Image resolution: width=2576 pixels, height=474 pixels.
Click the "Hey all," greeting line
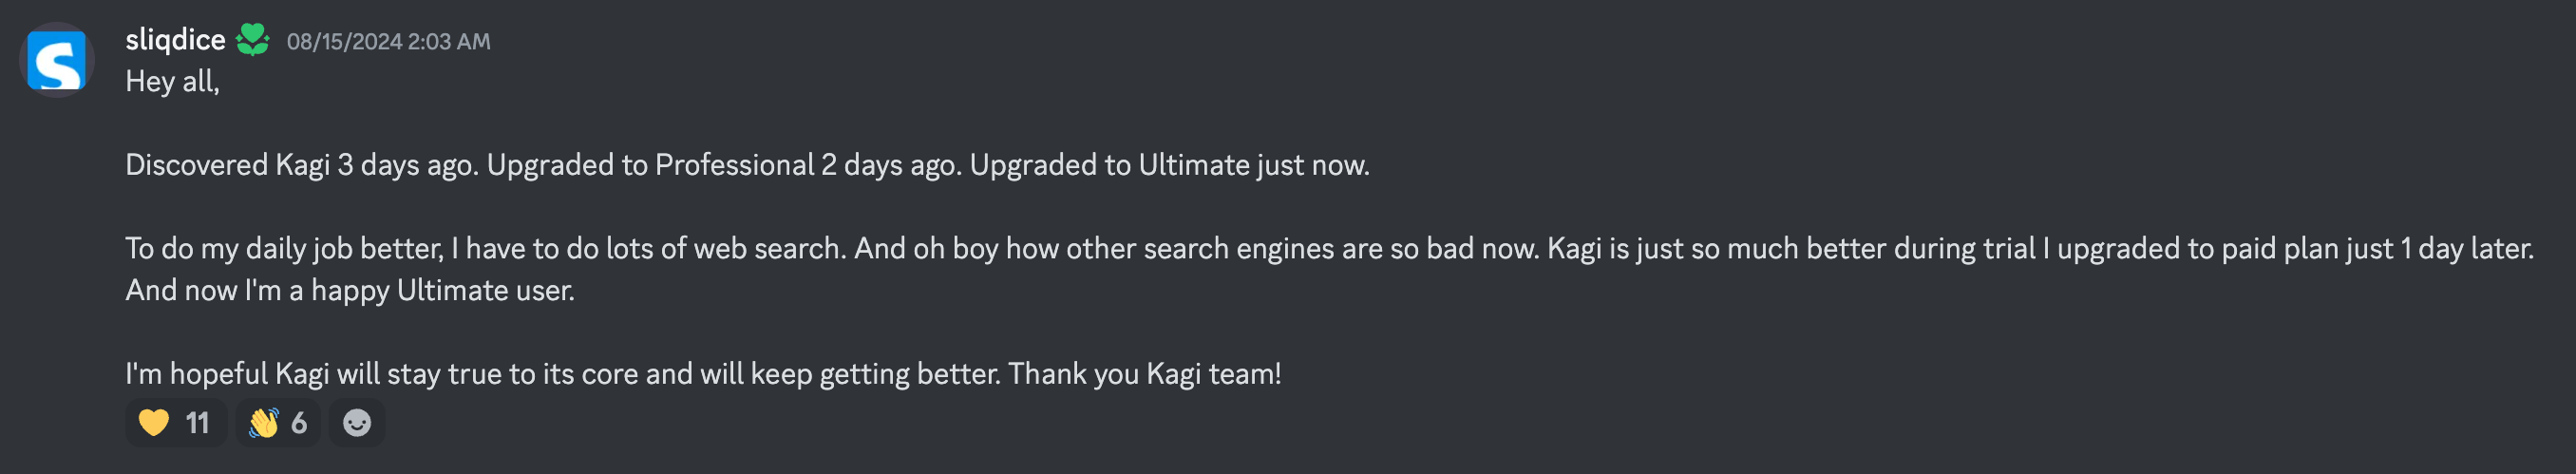172,82
